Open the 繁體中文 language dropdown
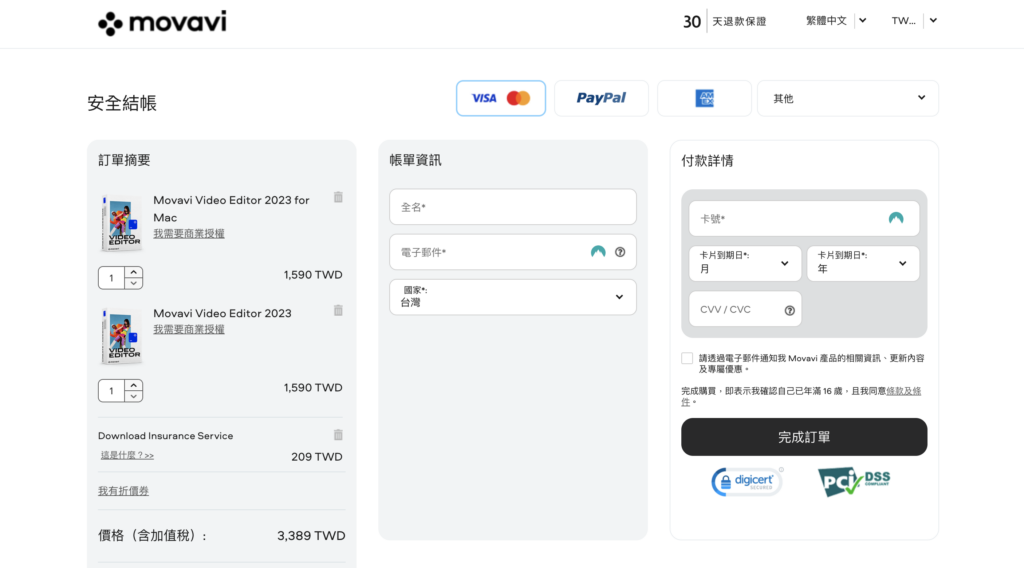The image size is (1024, 568). 836,21
